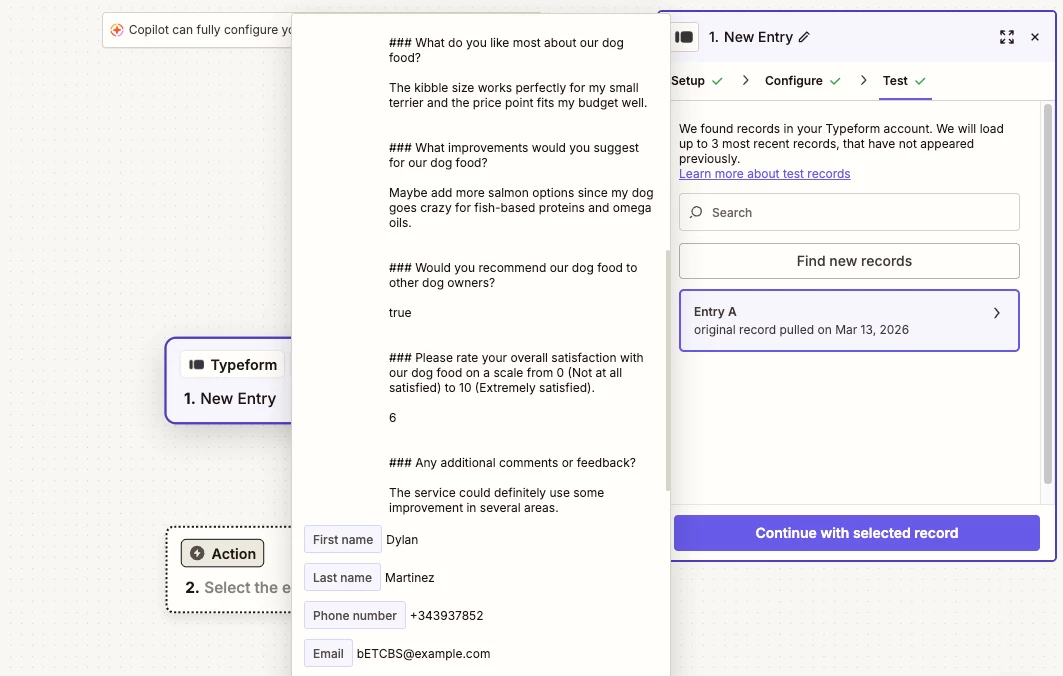The image size is (1063, 676).
Task: Click the magnifier icon in the Search field
Action: pyautogui.click(x=697, y=212)
